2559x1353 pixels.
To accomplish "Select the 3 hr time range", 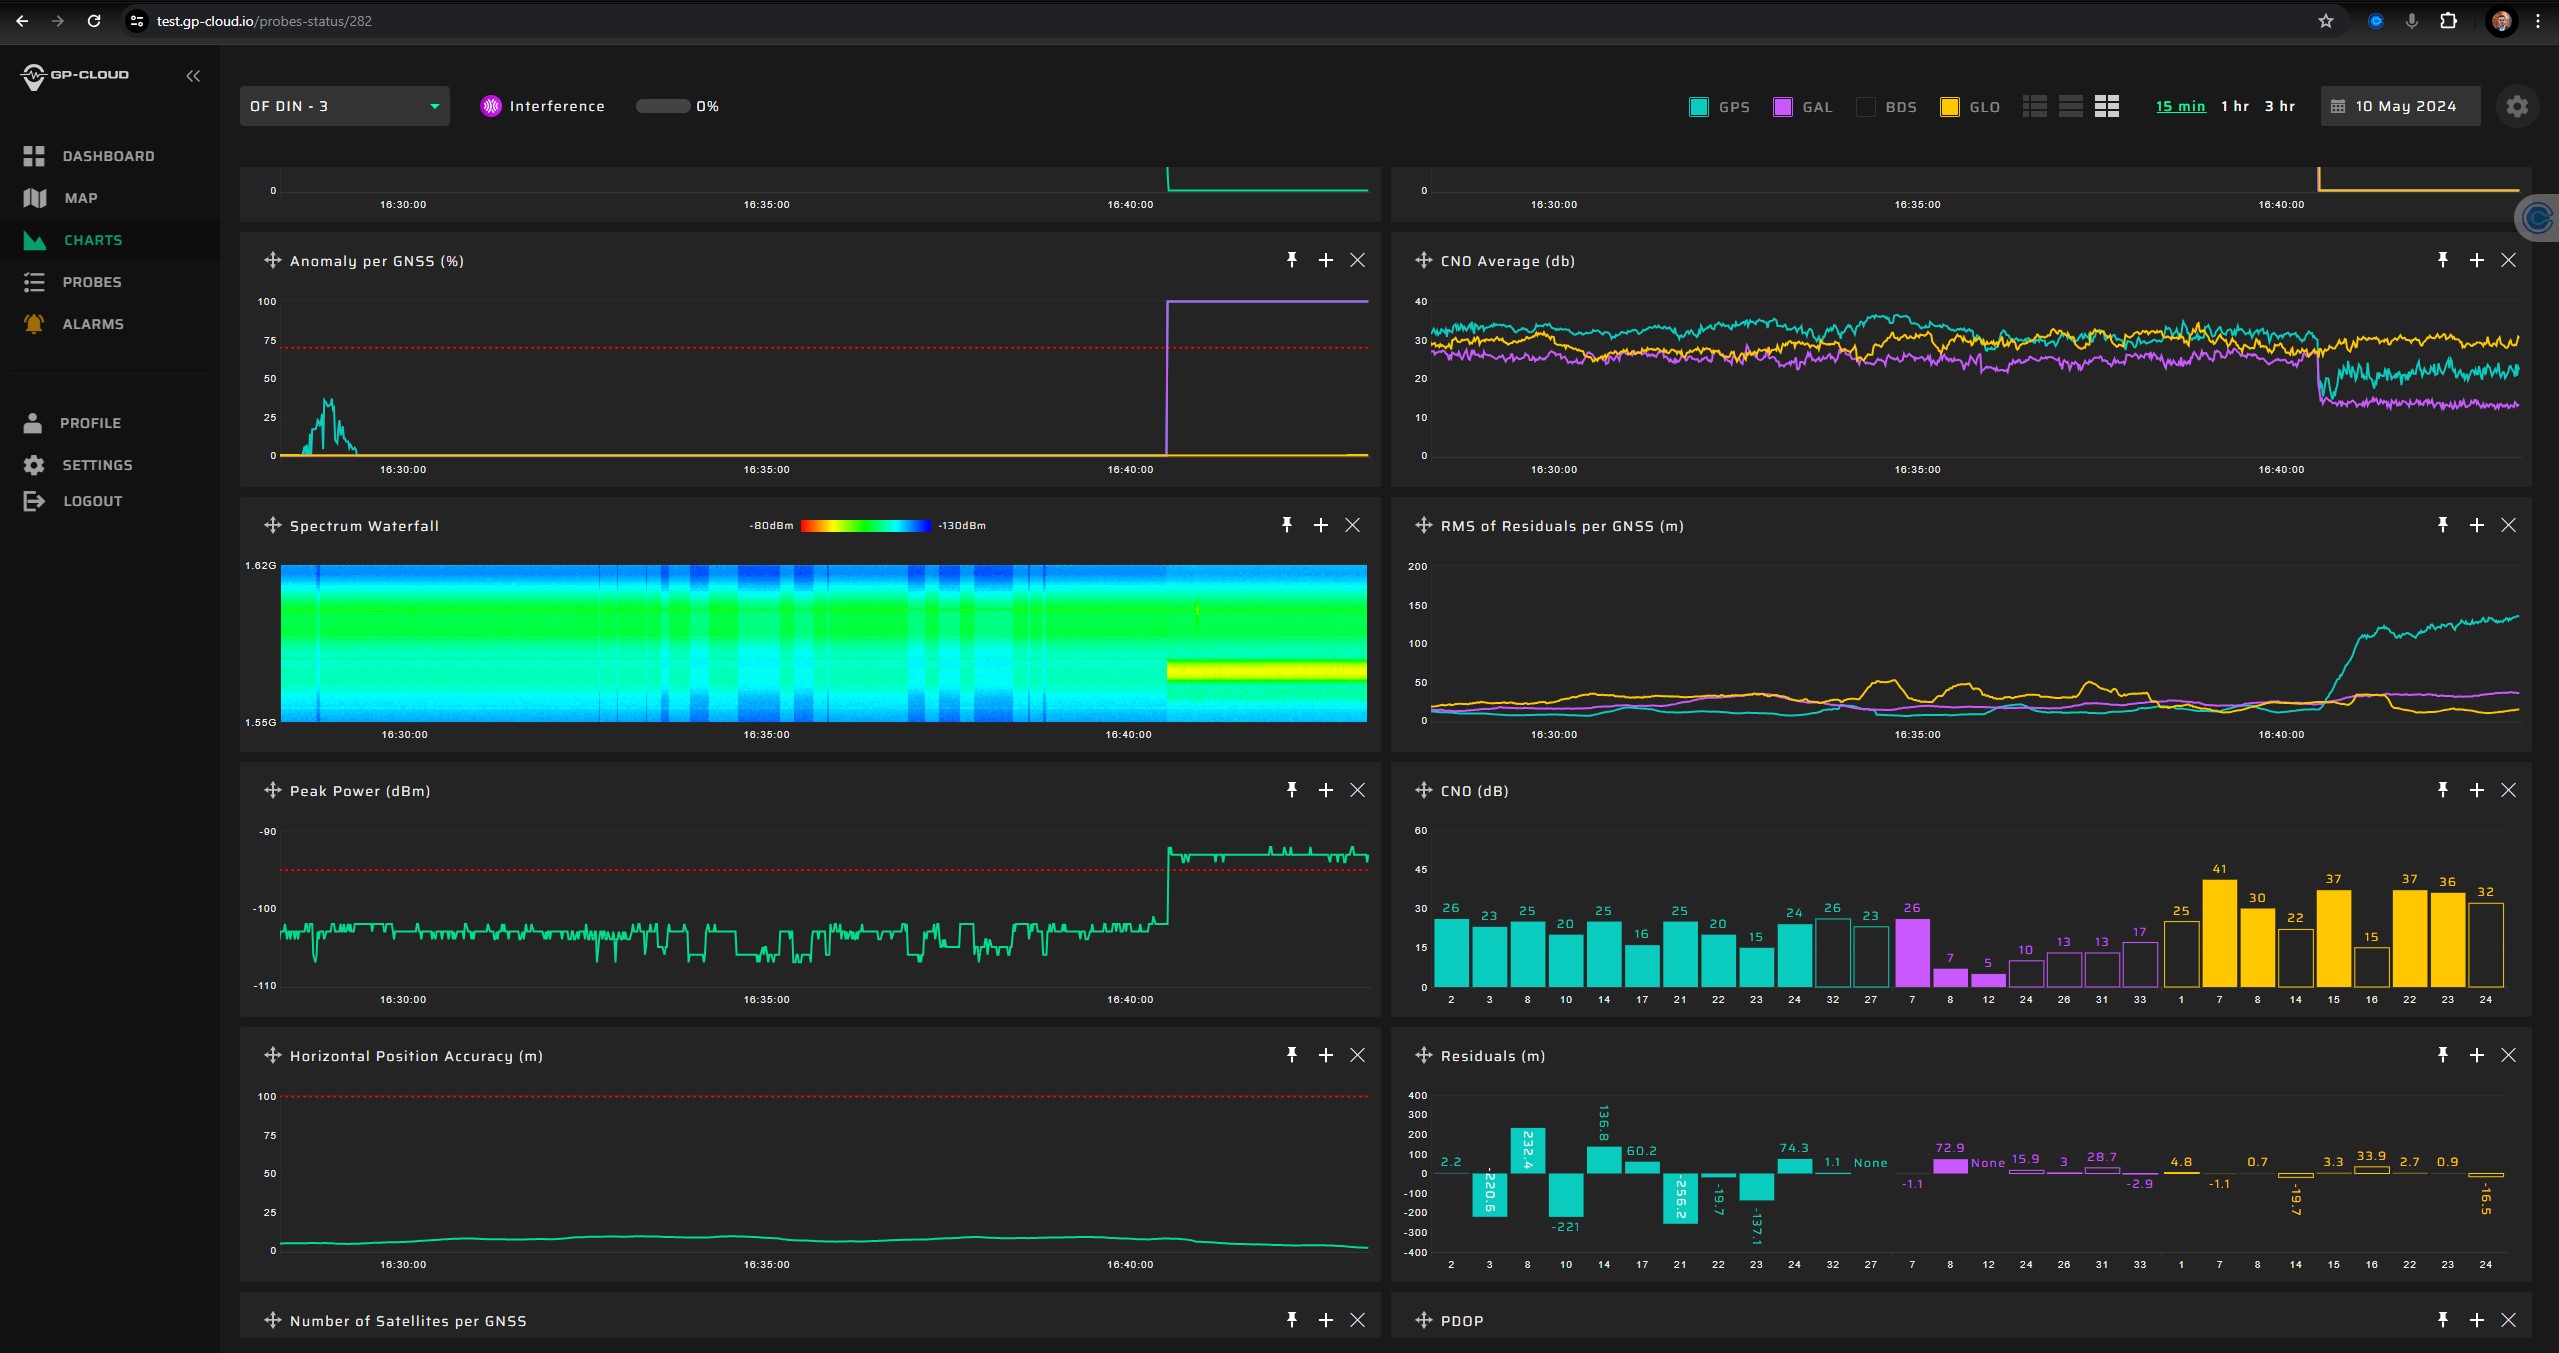I will pos(2279,106).
